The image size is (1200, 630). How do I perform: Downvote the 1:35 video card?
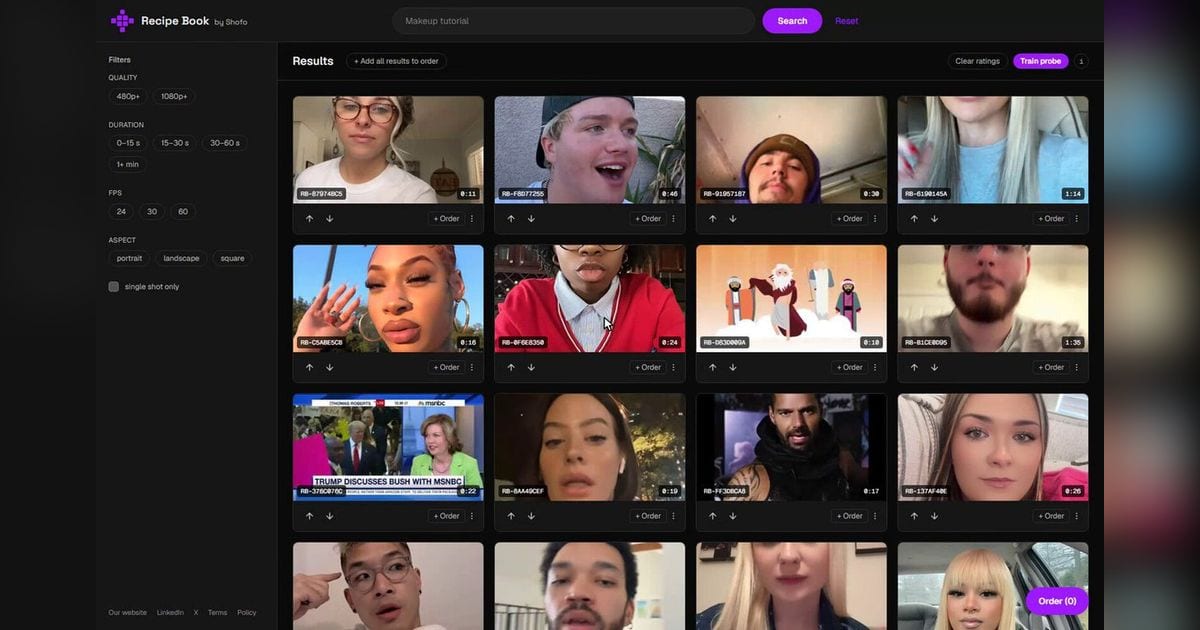click(x=934, y=367)
